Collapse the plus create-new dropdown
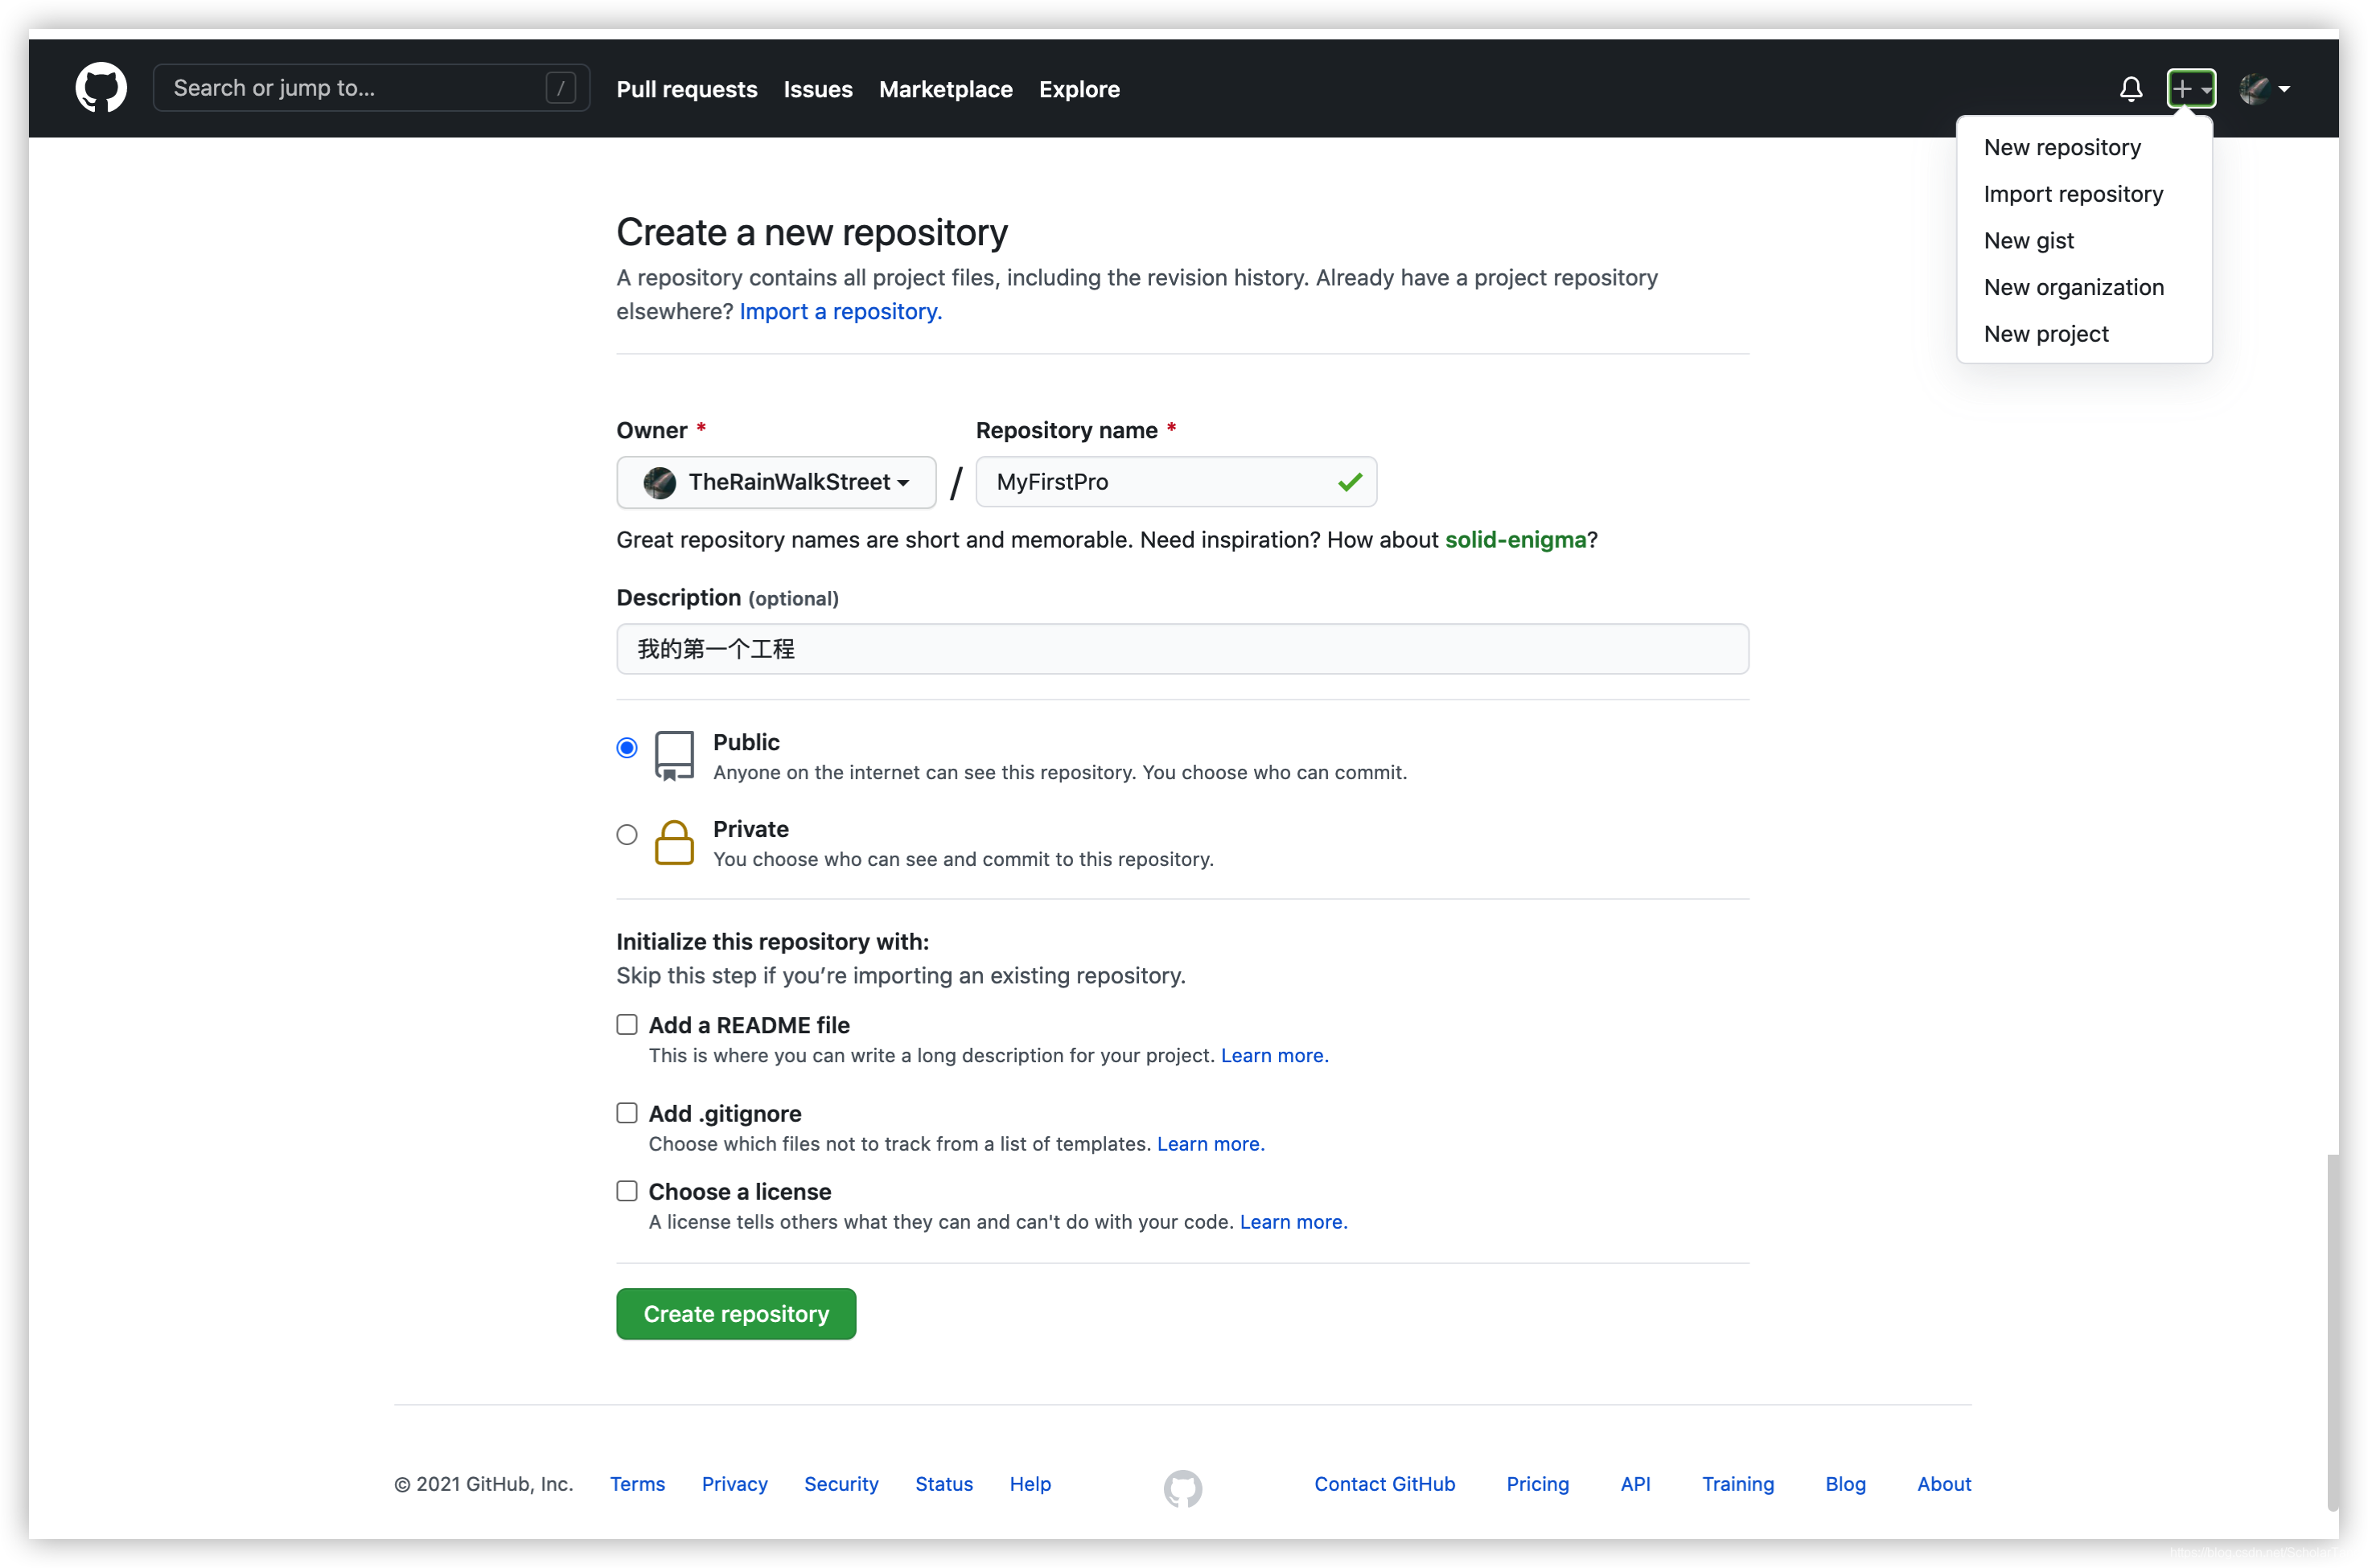 2190,89
